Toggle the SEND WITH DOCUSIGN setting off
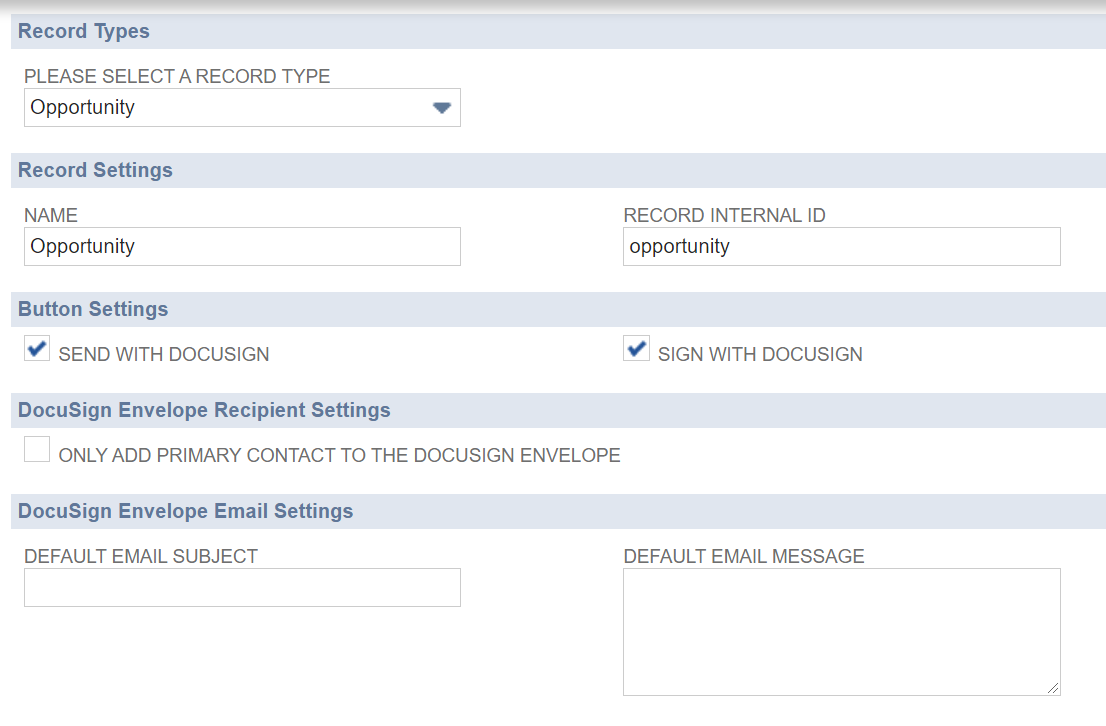This screenshot has height=726, width=1106. point(36,348)
